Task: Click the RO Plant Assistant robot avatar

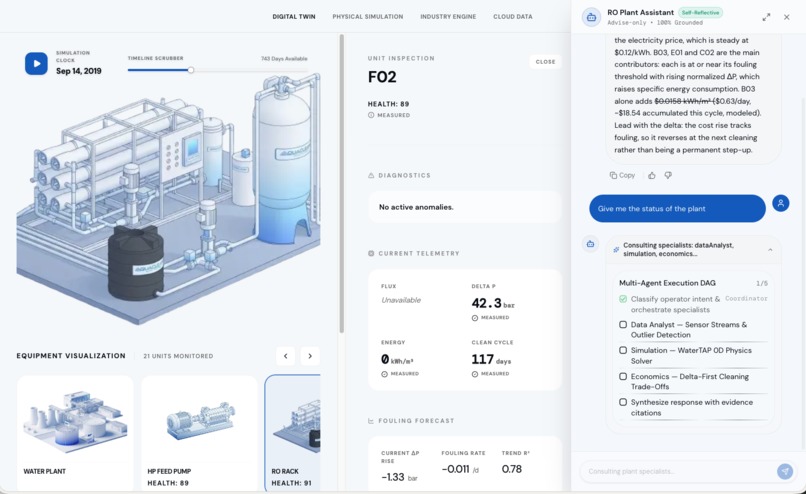Action: click(x=591, y=17)
